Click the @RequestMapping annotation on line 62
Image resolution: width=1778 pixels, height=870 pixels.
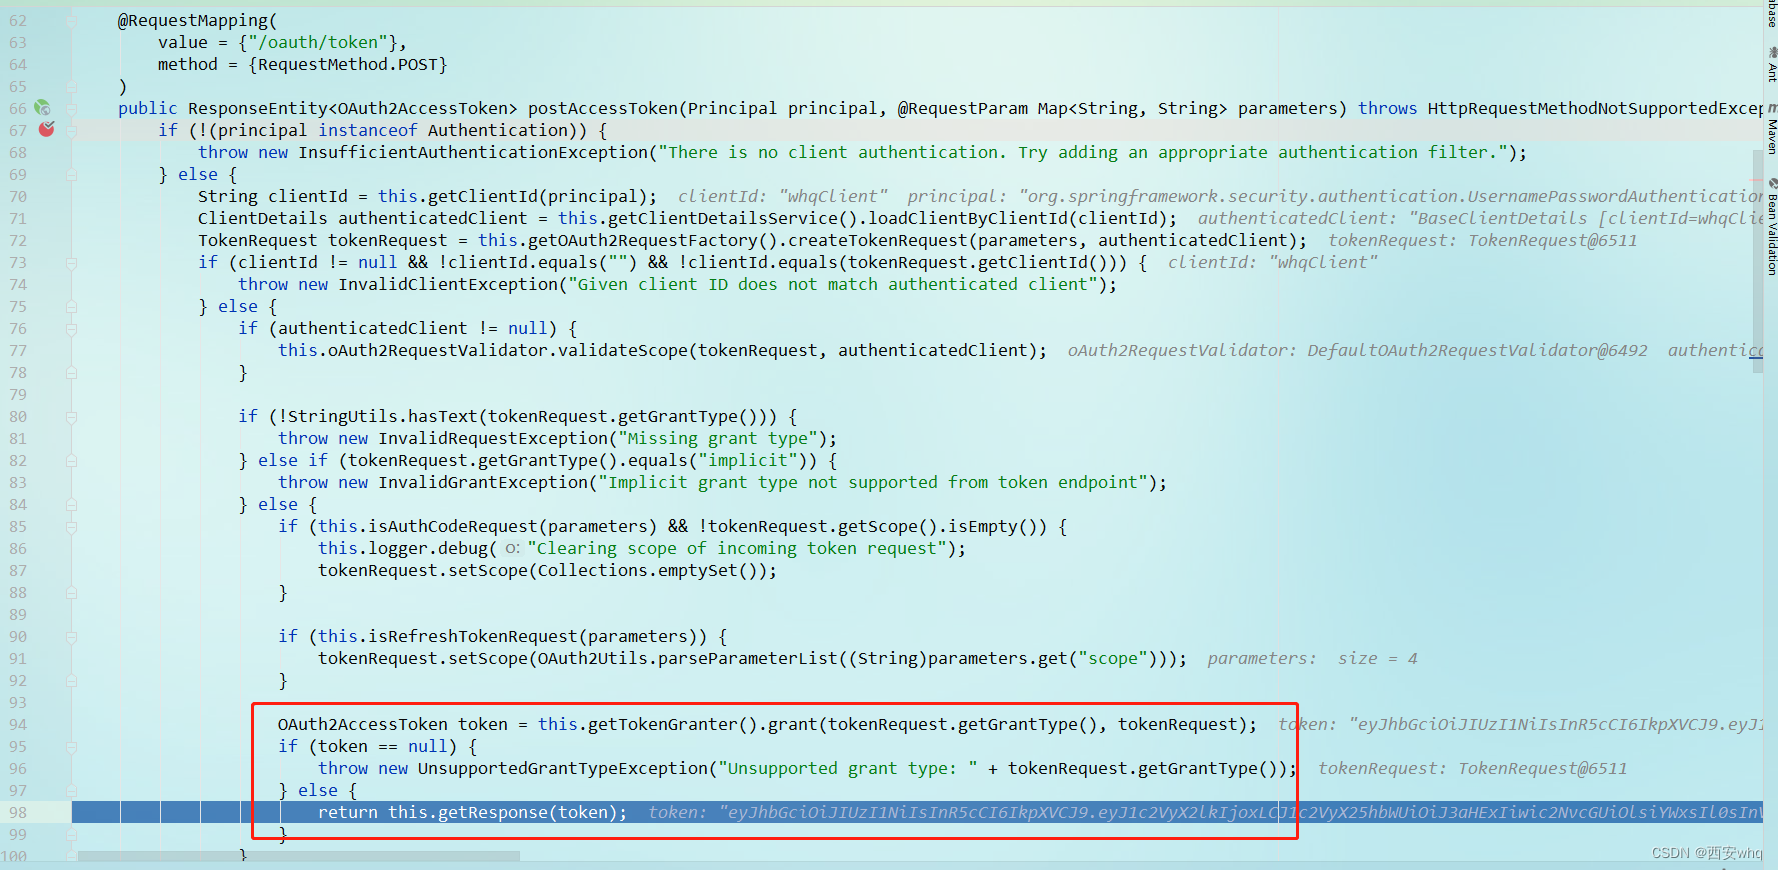[x=193, y=20]
